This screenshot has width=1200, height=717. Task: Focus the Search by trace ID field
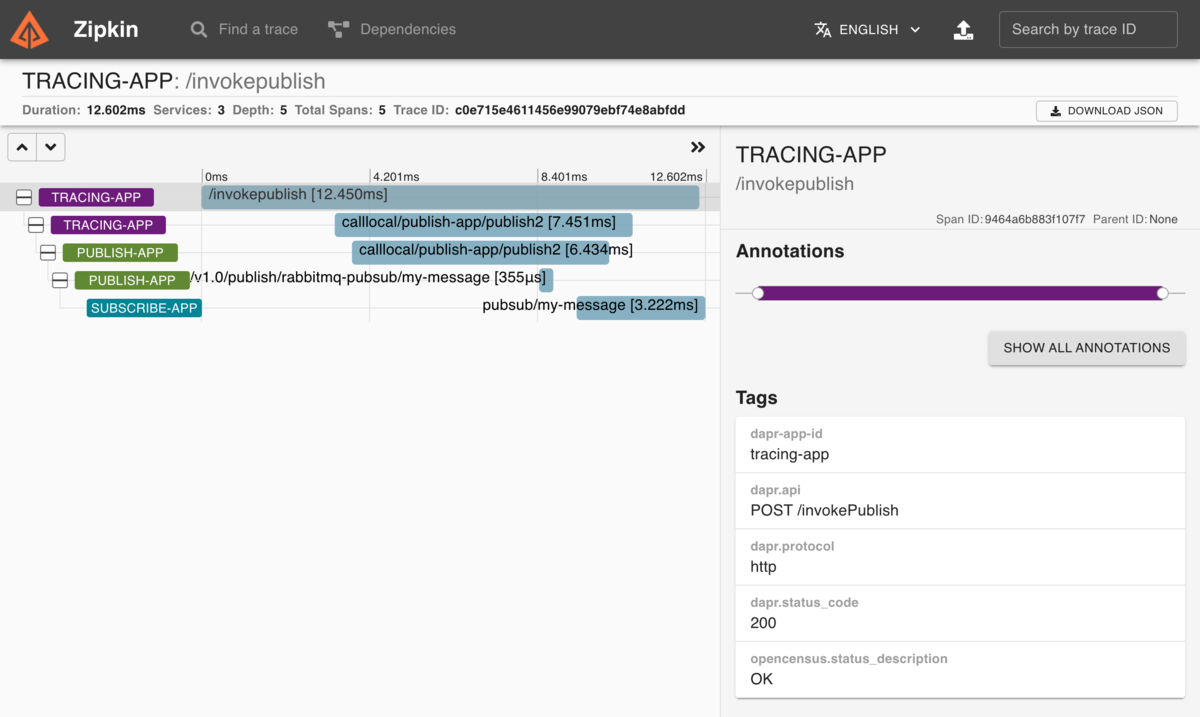point(1088,29)
